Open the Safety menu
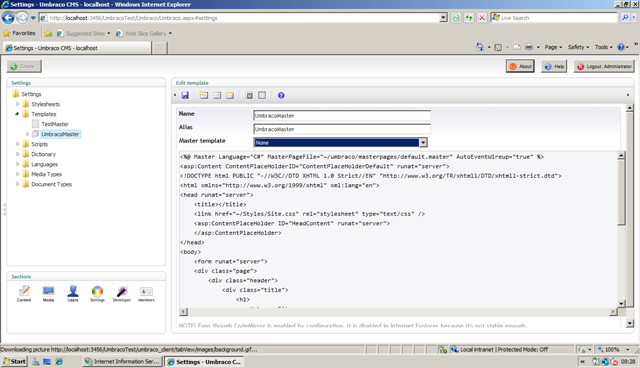Image resolution: width=640 pixels, height=368 pixels. 578,47
